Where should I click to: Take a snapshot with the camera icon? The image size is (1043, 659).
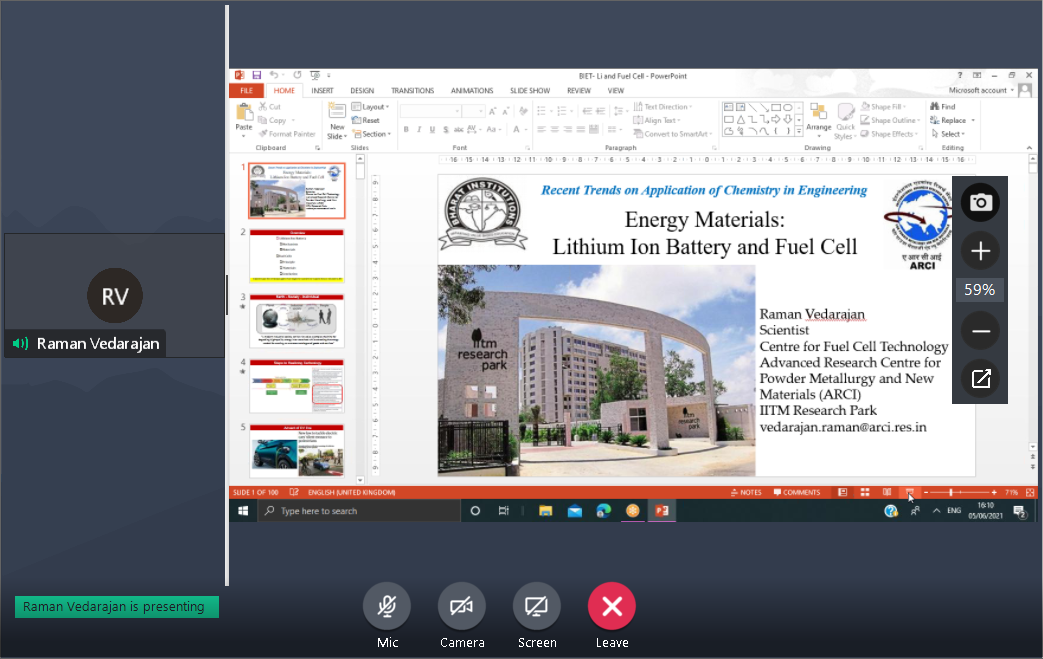pyautogui.click(x=980, y=203)
